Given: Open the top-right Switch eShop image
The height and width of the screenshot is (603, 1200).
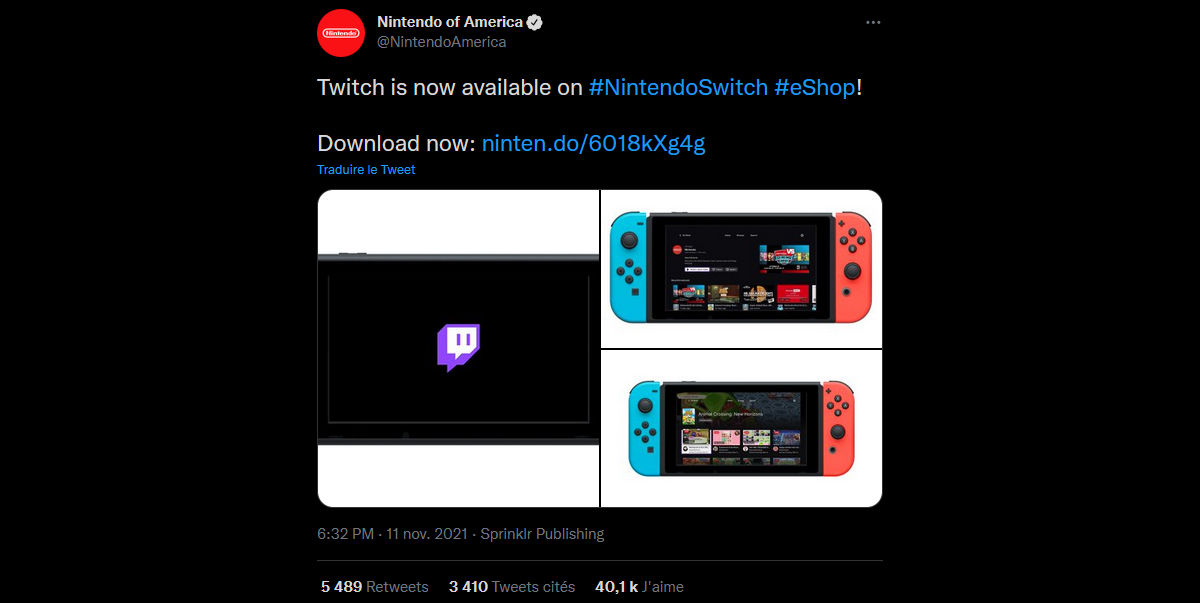Looking at the screenshot, I should click(740, 267).
